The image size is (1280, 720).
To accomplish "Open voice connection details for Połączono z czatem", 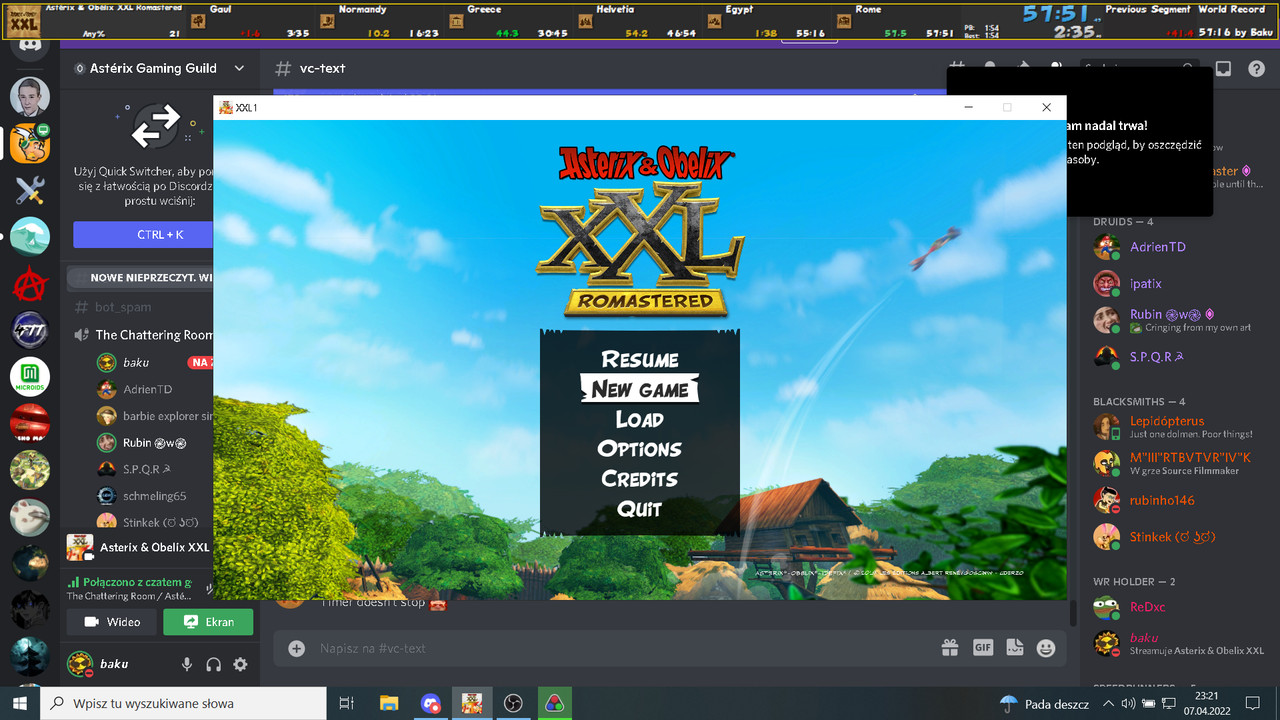I will (x=130, y=582).
